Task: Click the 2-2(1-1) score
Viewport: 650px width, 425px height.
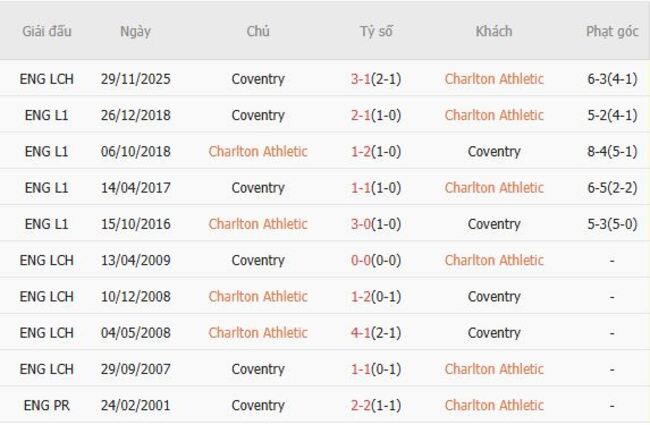Action: coord(376,405)
